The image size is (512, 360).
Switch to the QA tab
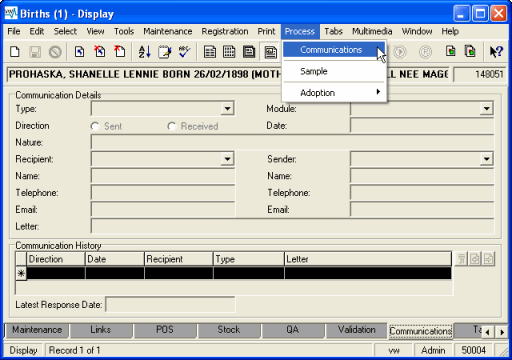tap(292, 330)
